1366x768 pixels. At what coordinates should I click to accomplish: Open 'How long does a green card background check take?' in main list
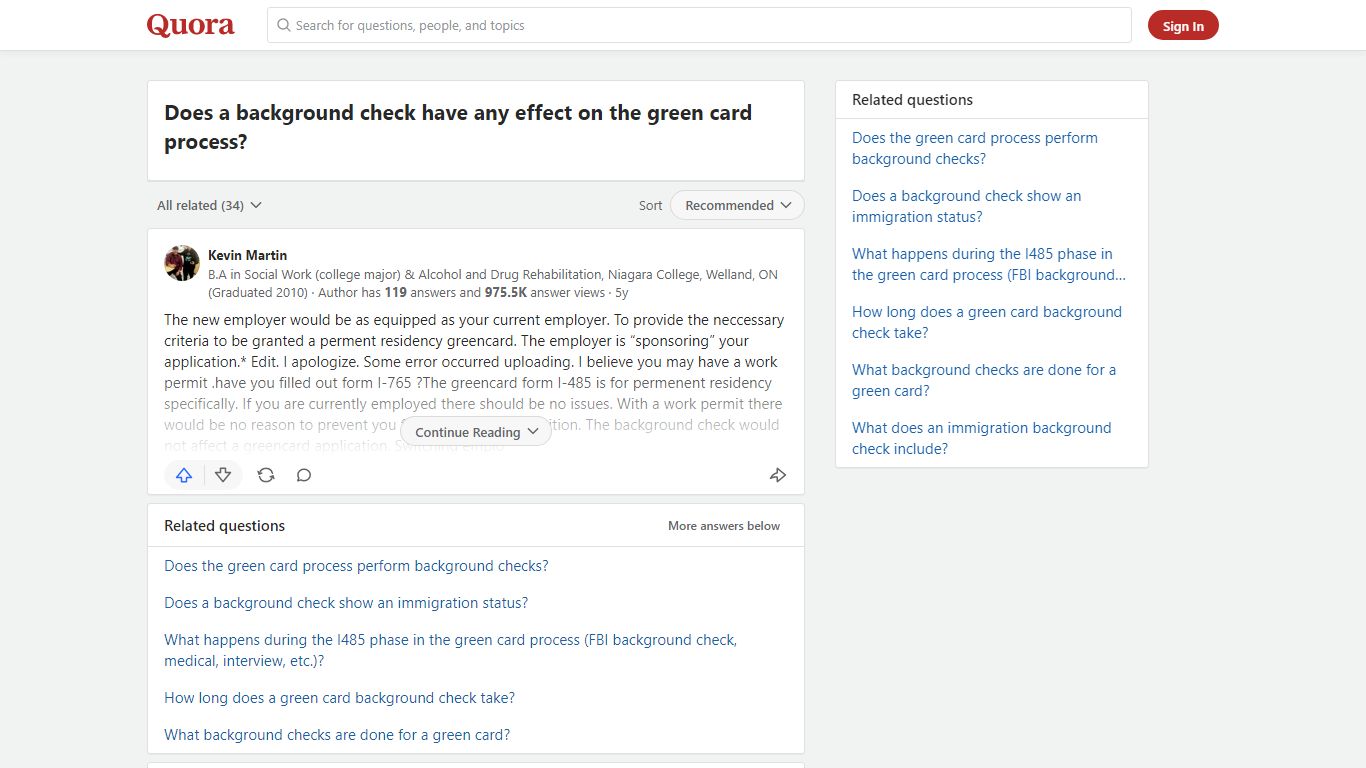[x=339, y=698]
